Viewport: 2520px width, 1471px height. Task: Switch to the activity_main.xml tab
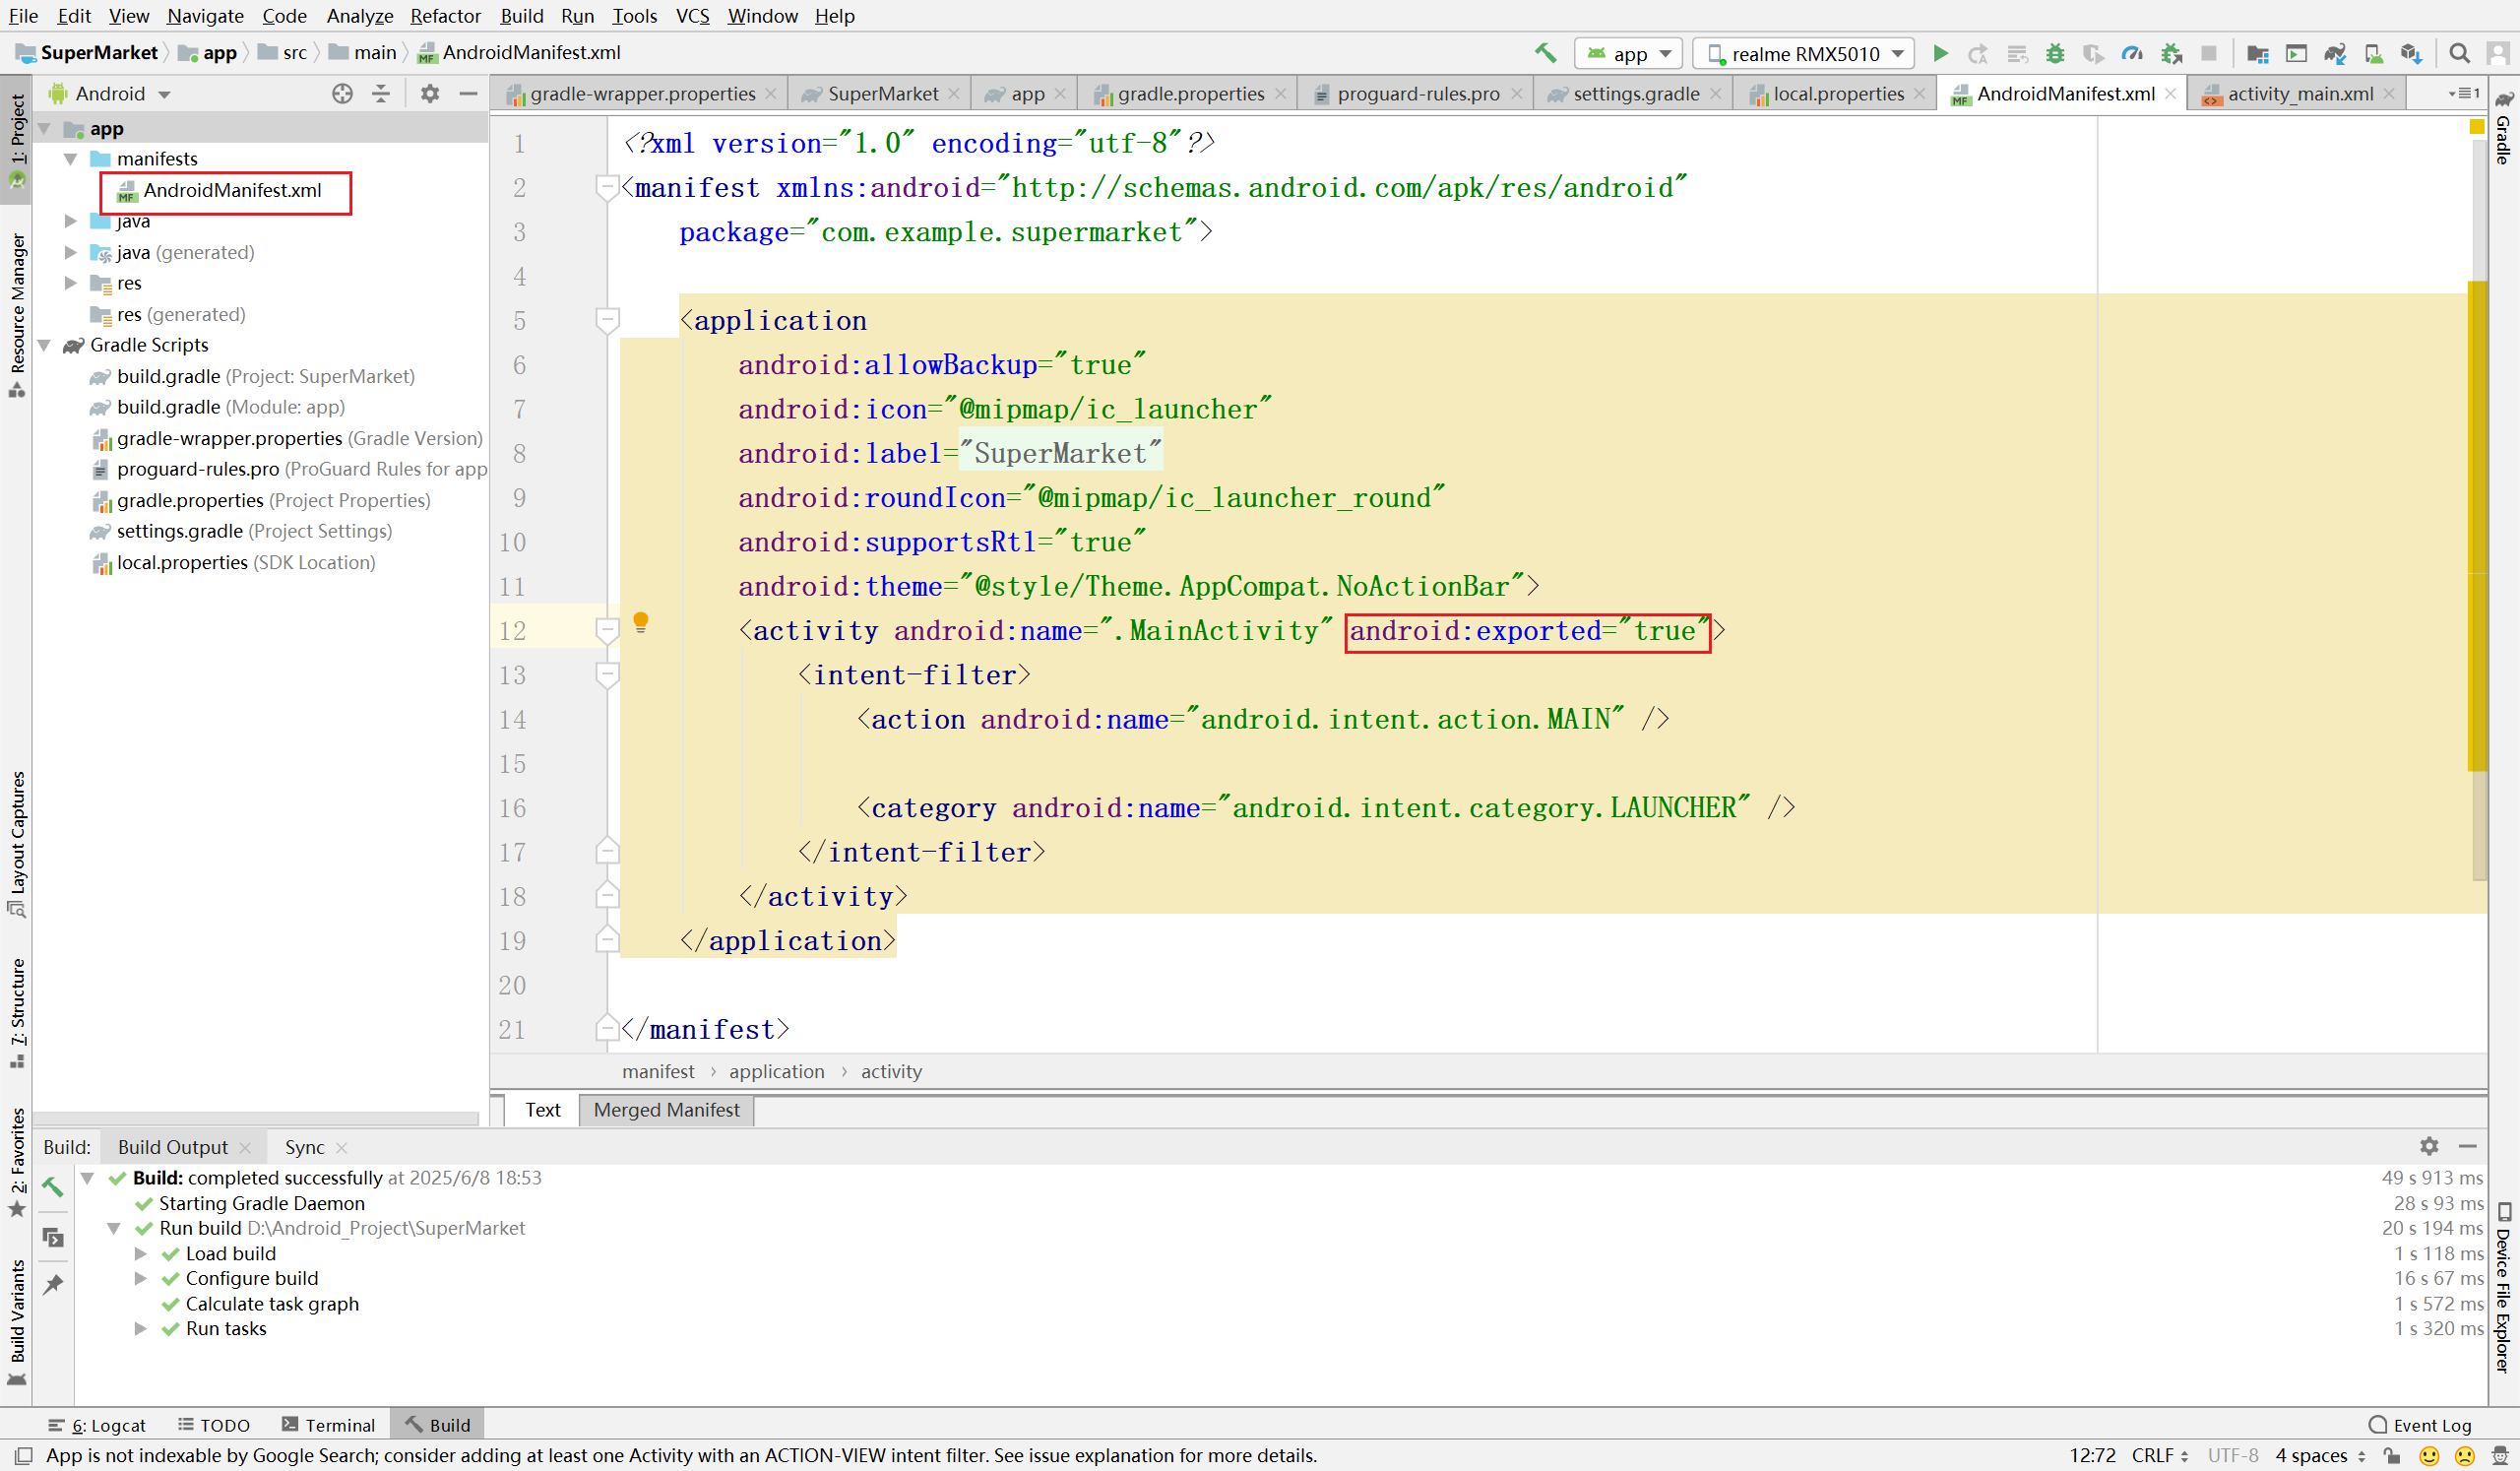click(x=2299, y=93)
